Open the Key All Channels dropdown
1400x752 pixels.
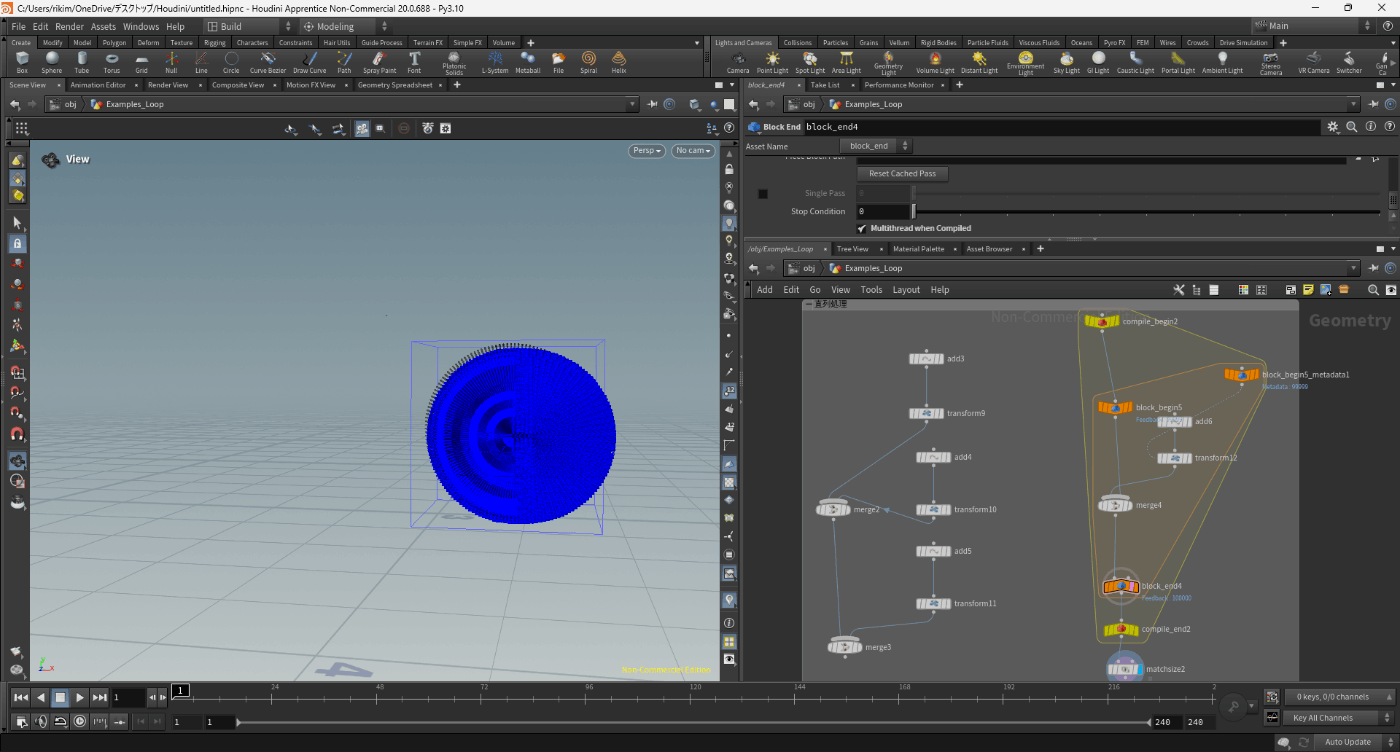(1338, 718)
